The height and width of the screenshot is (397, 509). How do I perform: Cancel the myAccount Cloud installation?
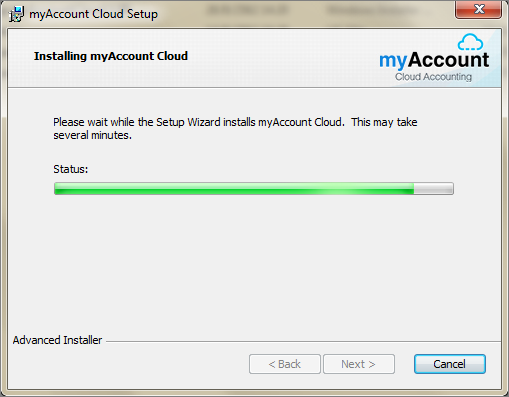[450, 364]
